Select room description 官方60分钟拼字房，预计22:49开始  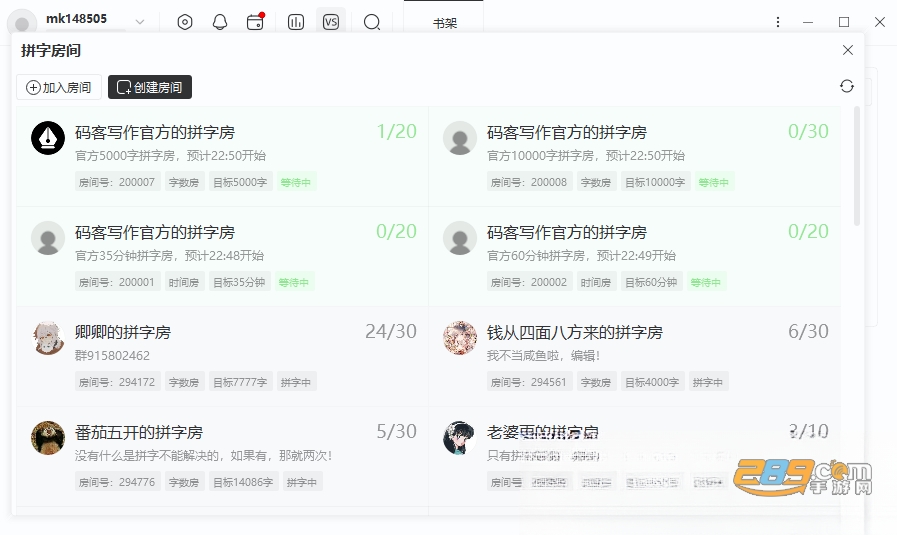[x=581, y=256]
